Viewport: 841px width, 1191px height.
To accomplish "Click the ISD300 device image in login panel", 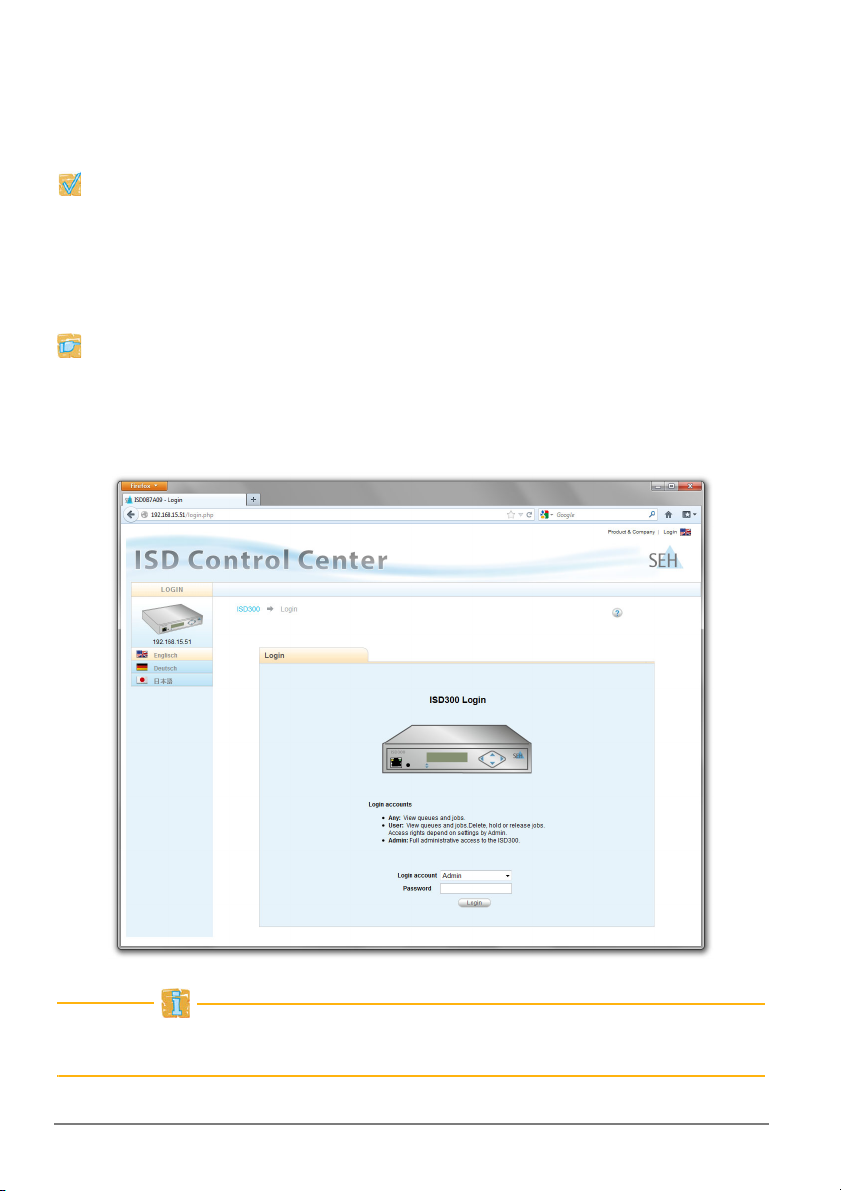I will point(457,749).
